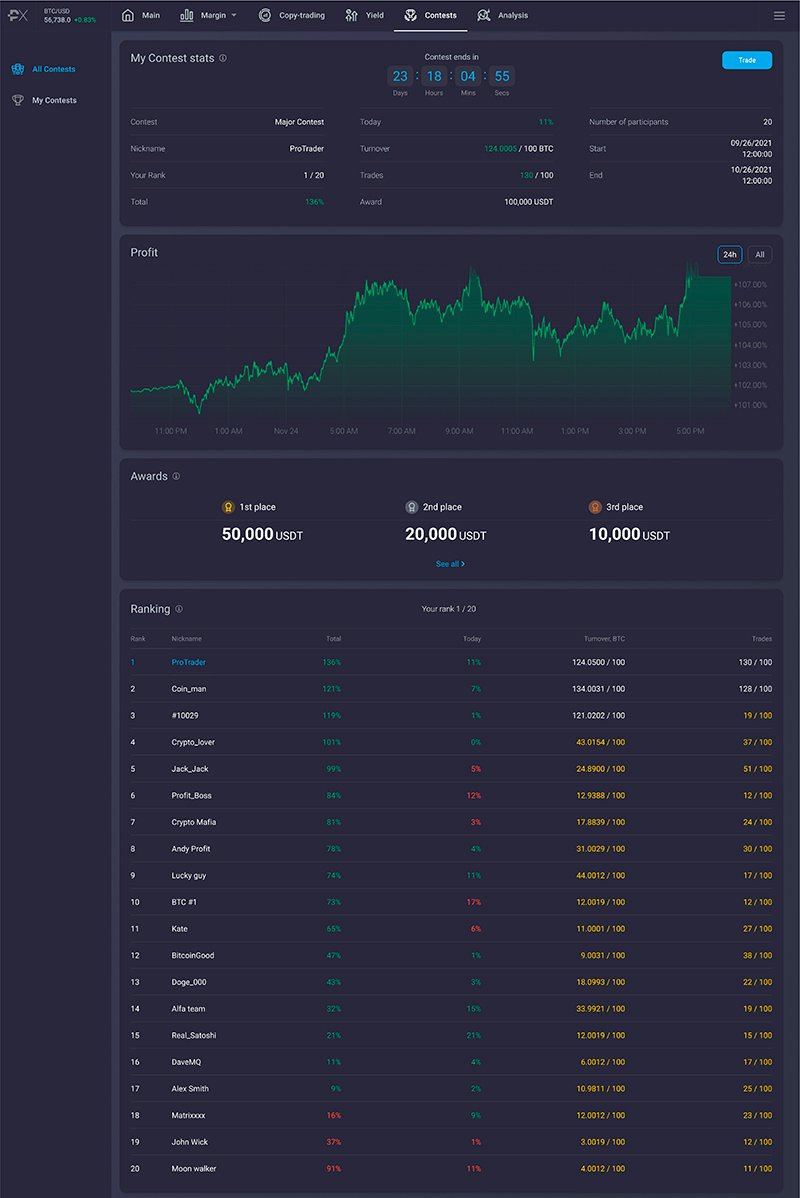Image resolution: width=800 pixels, height=1198 pixels.
Task: Select the Yield icon in the navigation bar
Action: (x=351, y=15)
